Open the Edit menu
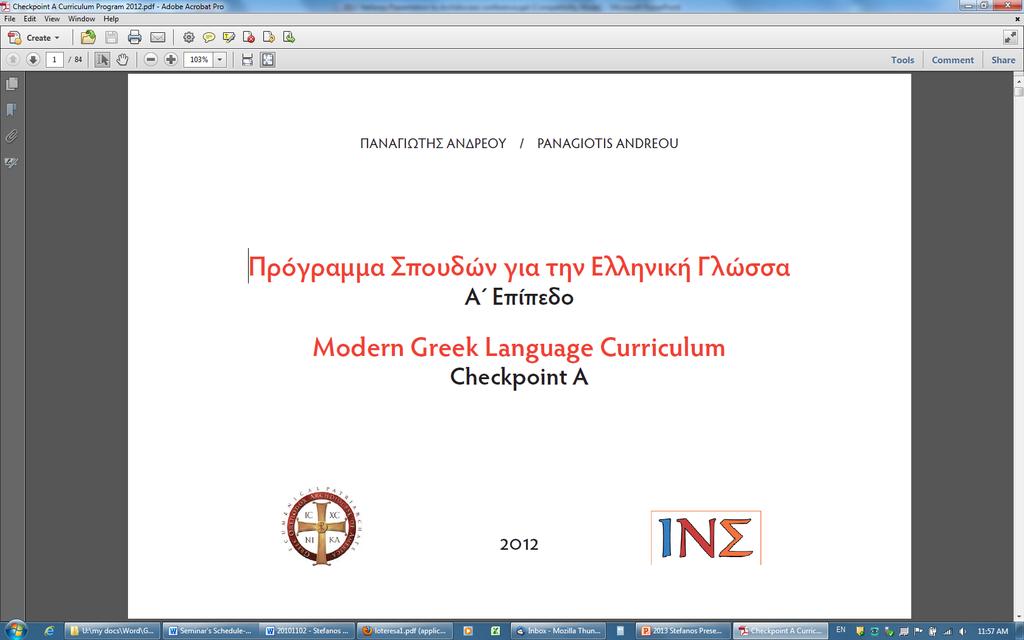The height and width of the screenshot is (640, 1024). point(30,19)
